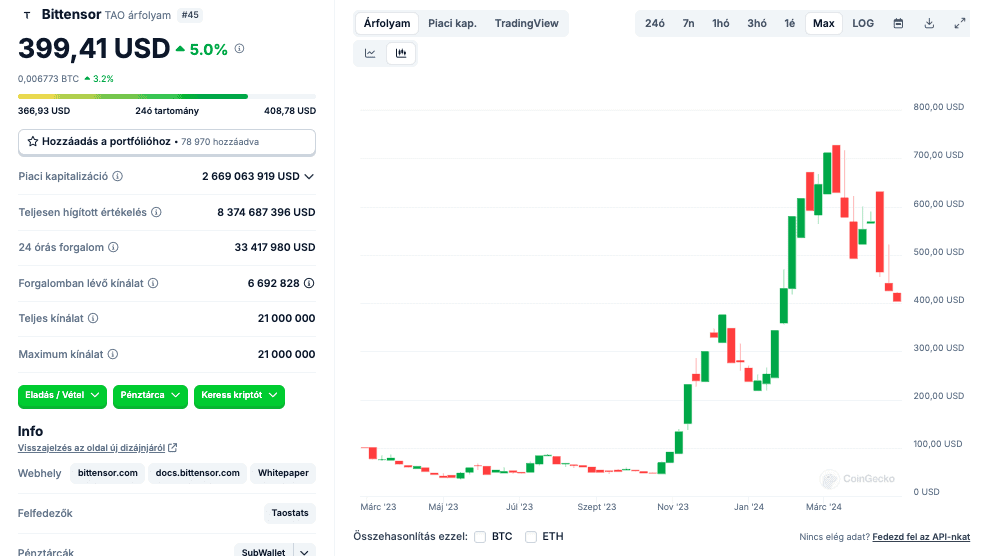Click Hozzáadás a portfólióhoz button
The image size is (1000, 556).
click(167, 142)
